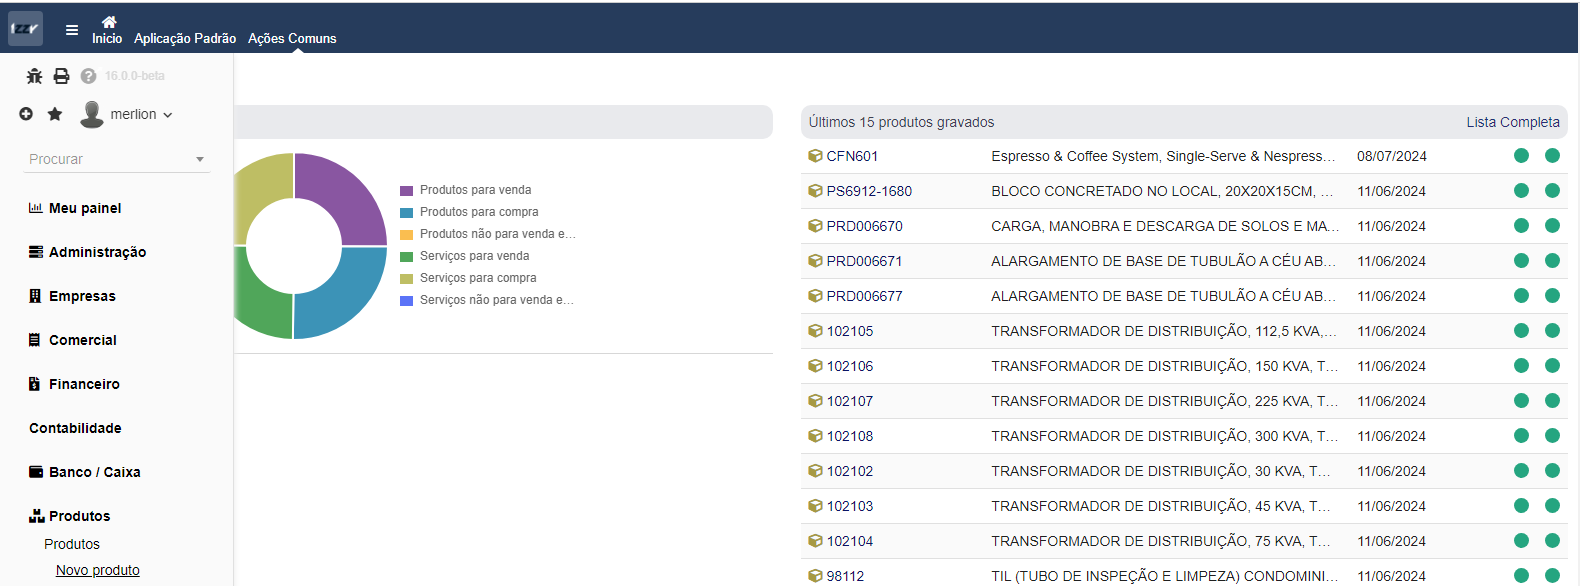Open the Aplicação Padrão menu

pyautogui.click(x=185, y=38)
